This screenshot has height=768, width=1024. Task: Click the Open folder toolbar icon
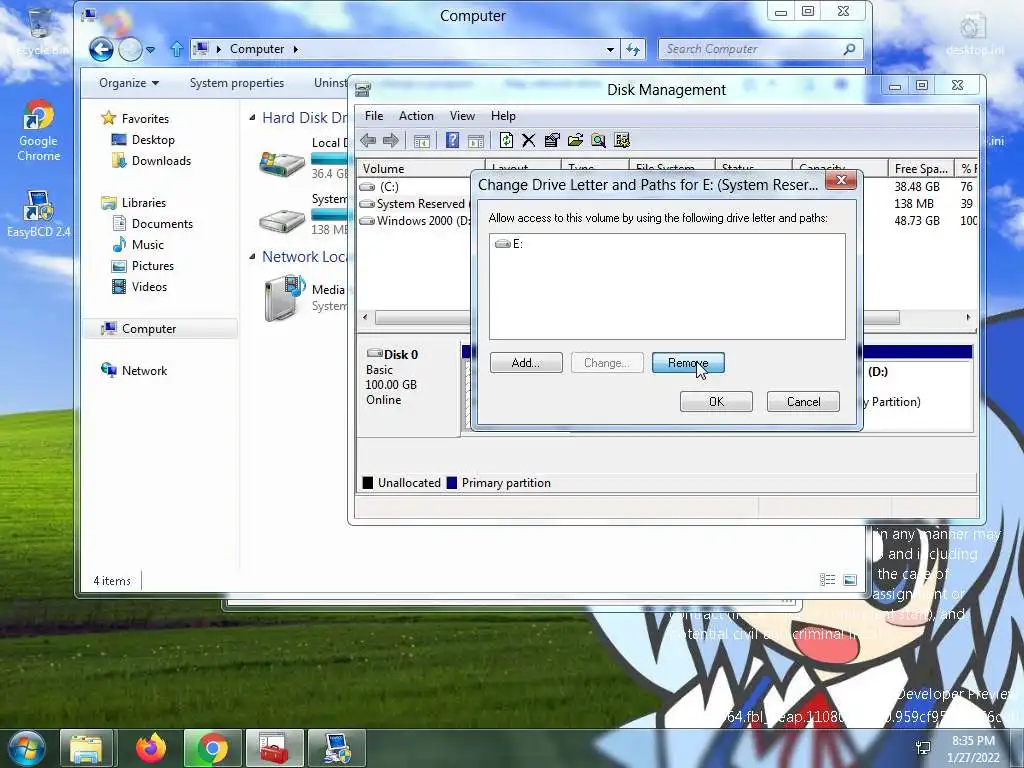tap(575, 140)
